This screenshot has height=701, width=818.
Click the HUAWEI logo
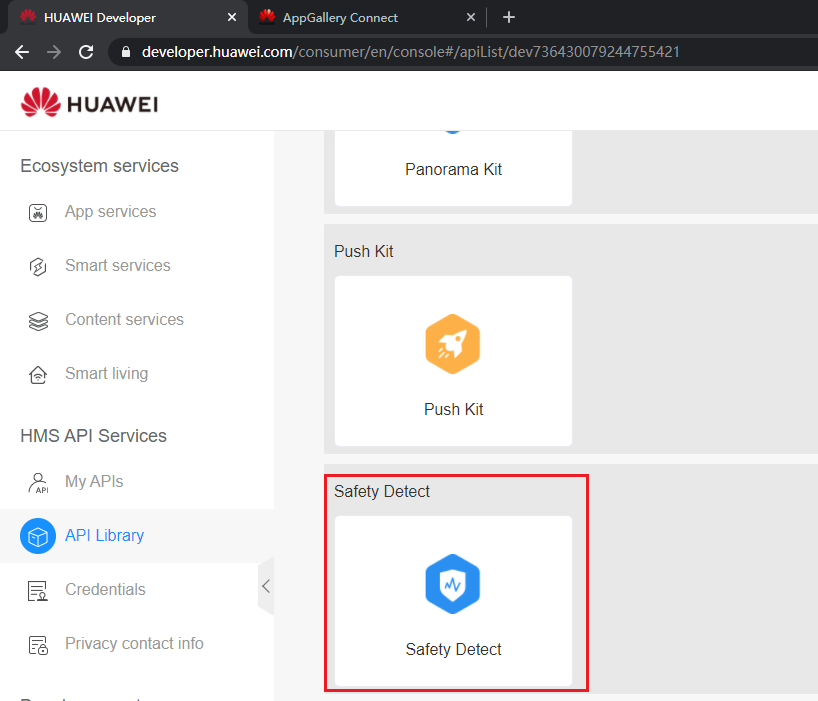88,101
